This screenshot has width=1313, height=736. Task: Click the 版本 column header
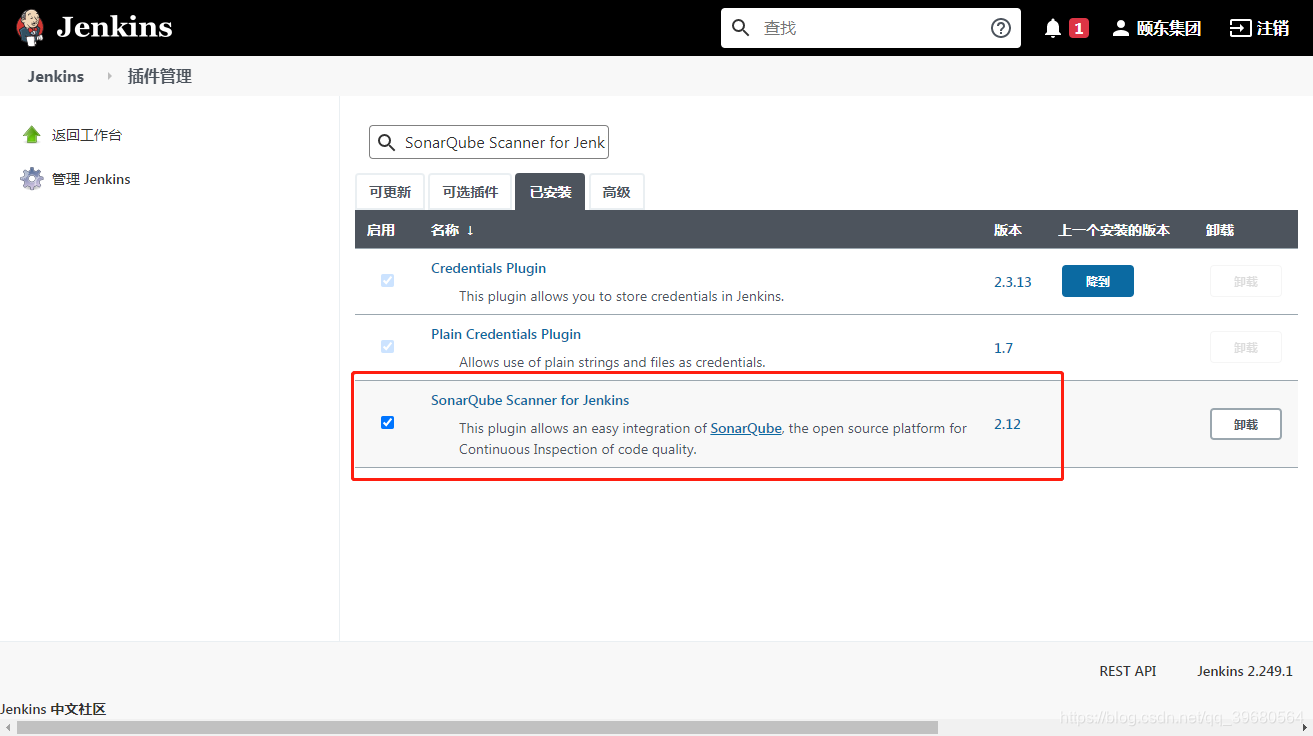point(1008,230)
